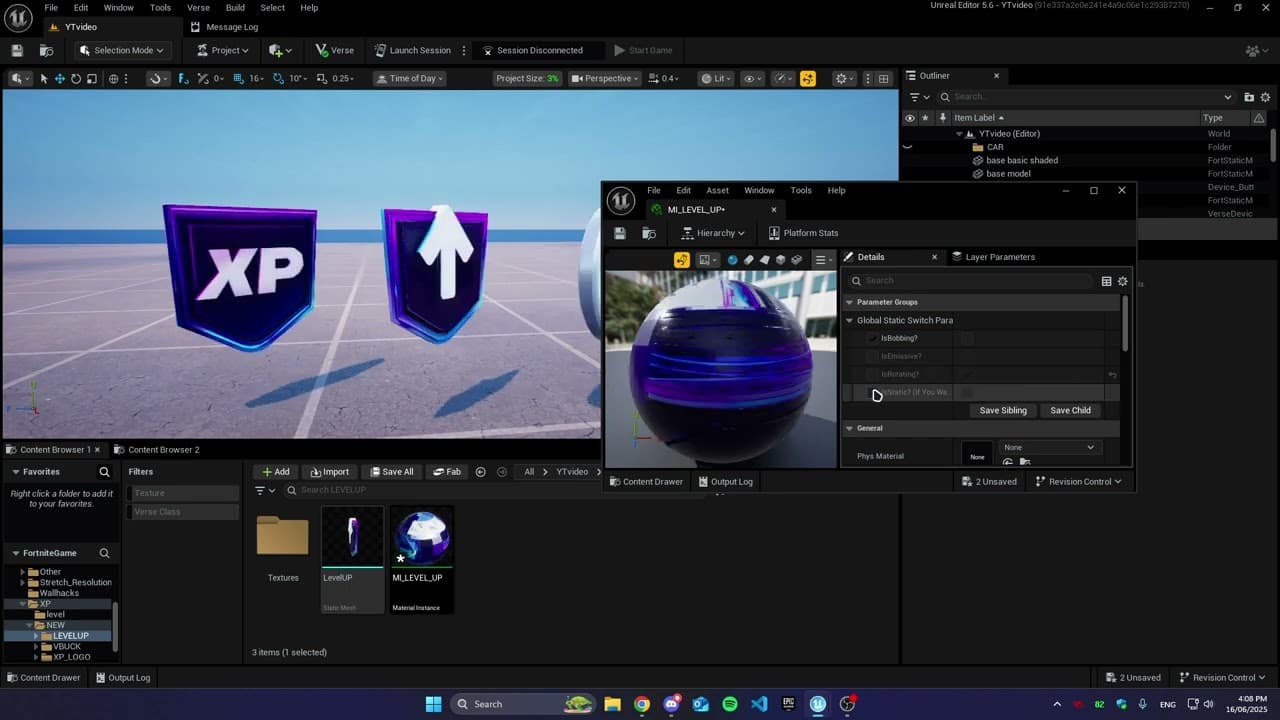Search FortniteGame folders using magnifier icon
The image size is (1280, 720).
point(104,553)
